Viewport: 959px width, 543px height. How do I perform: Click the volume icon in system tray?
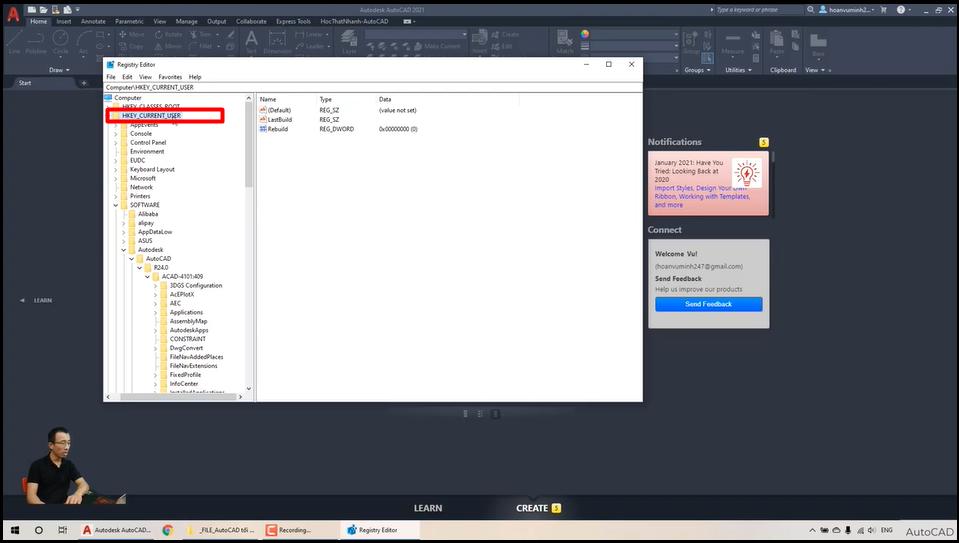pos(871,530)
